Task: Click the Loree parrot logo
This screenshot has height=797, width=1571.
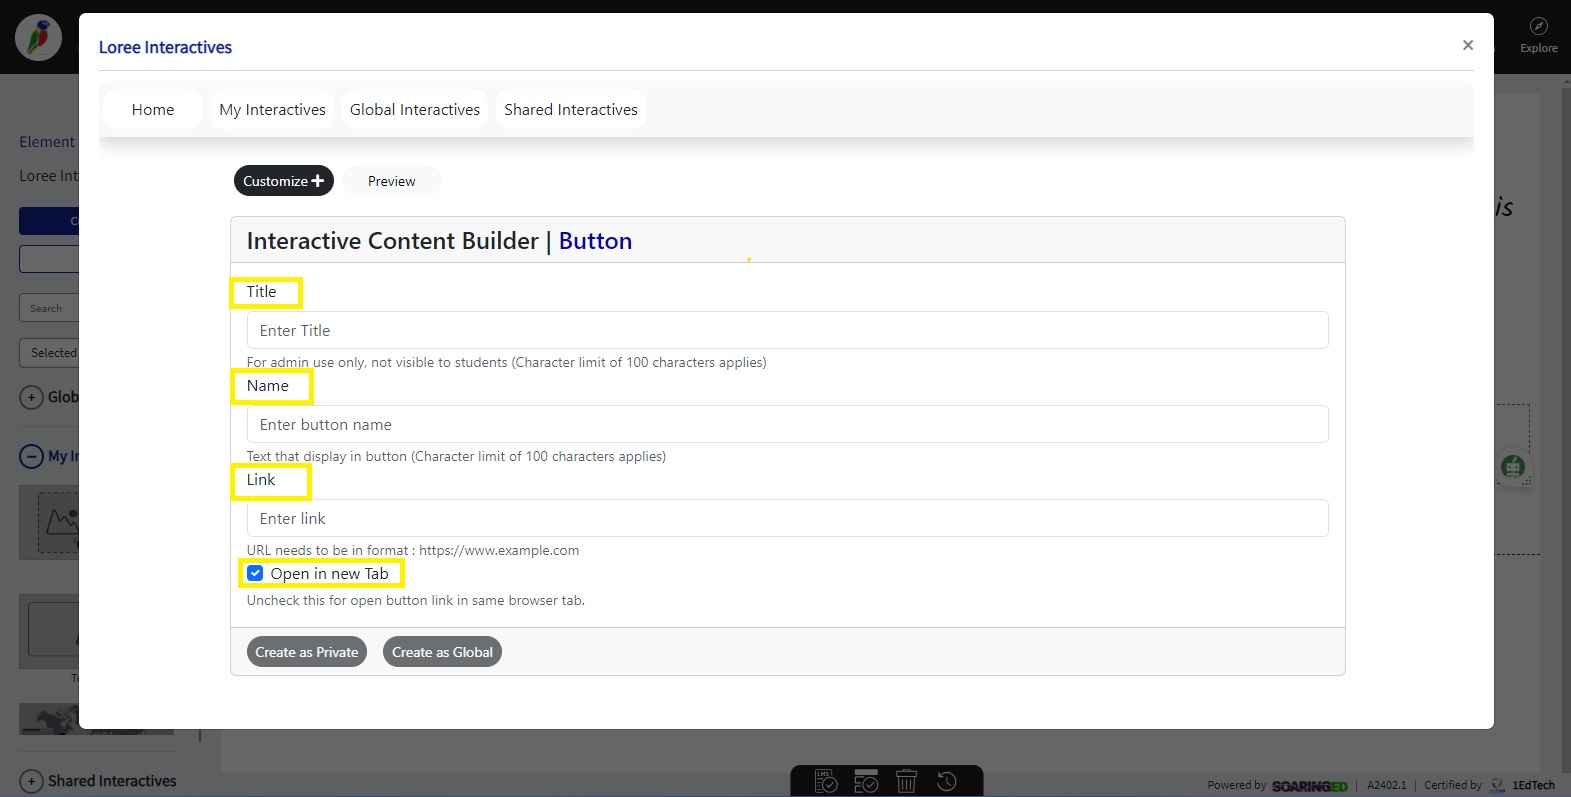Action: tap(39, 38)
